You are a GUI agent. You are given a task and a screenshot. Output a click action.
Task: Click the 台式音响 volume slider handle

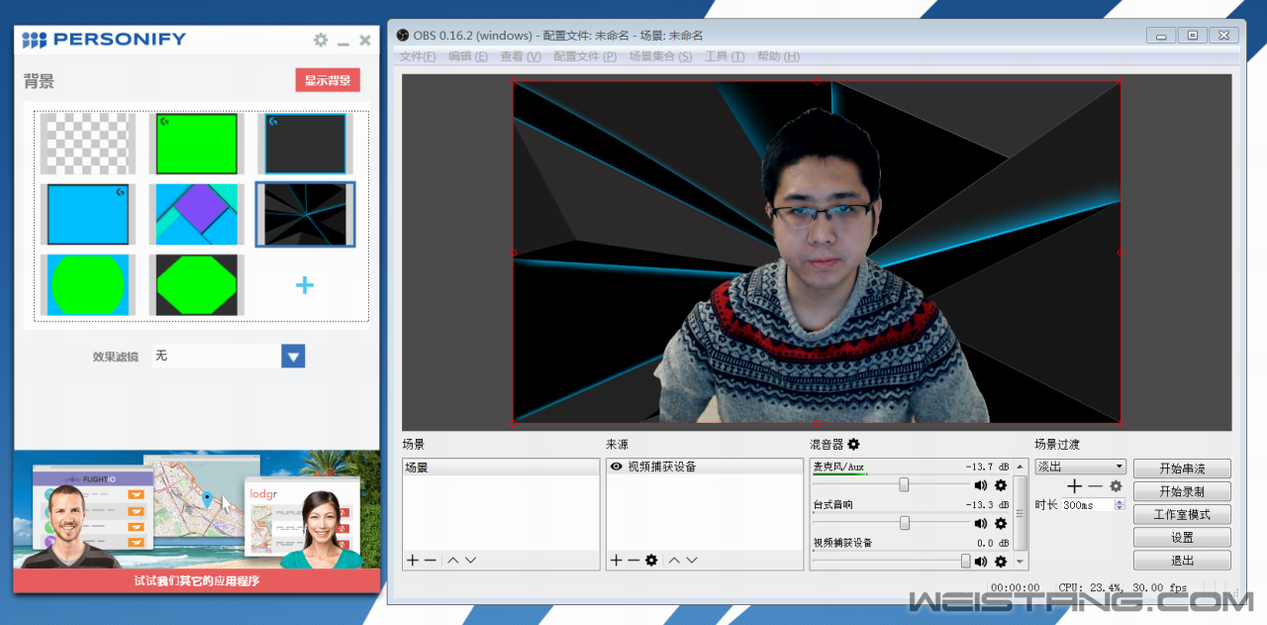[905, 523]
